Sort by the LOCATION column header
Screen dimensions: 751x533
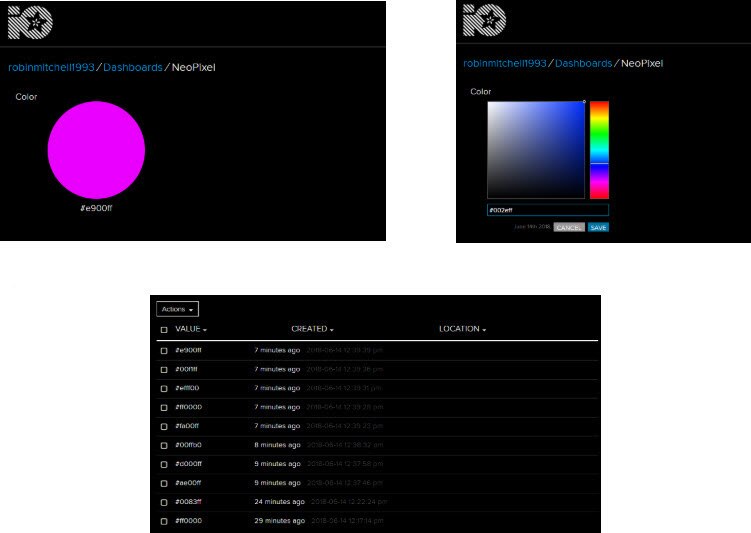point(462,329)
